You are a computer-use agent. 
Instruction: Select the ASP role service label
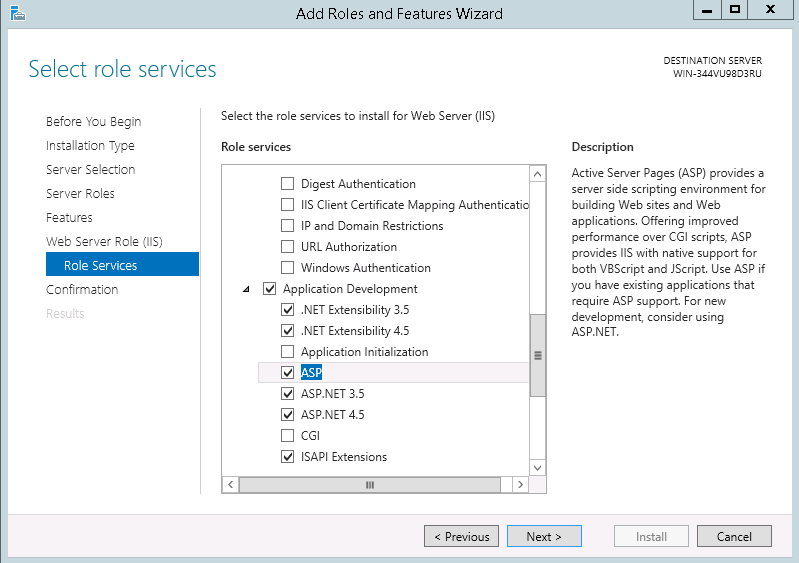[311, 373]
